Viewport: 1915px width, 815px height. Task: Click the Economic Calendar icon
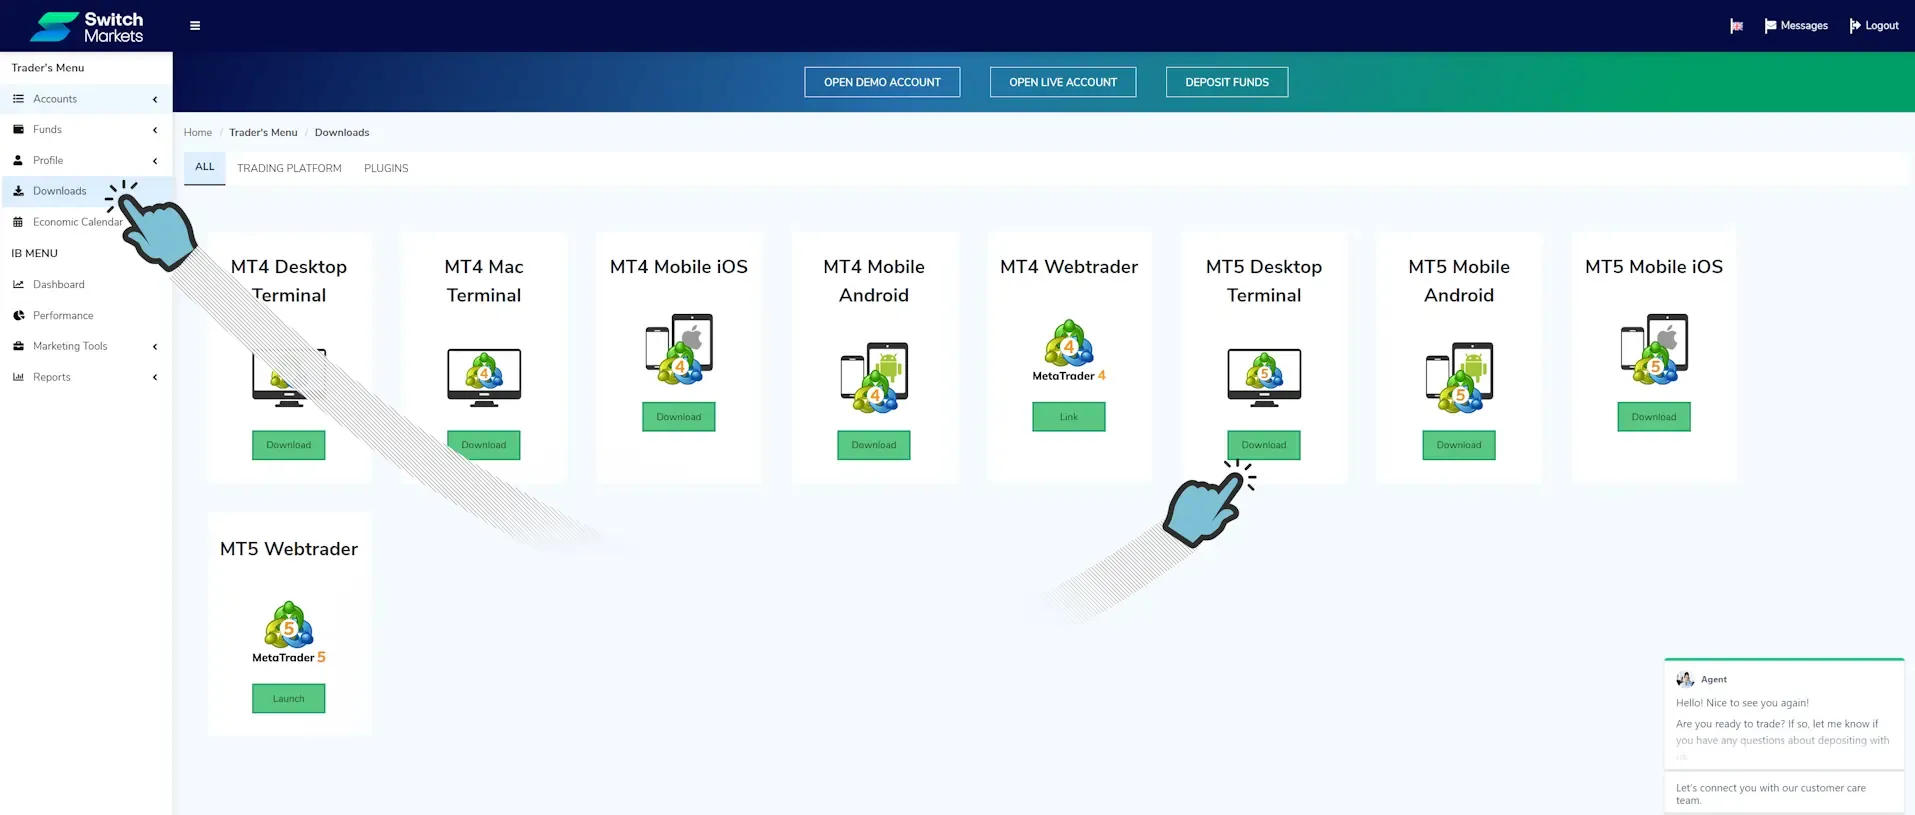coord(18,222)
